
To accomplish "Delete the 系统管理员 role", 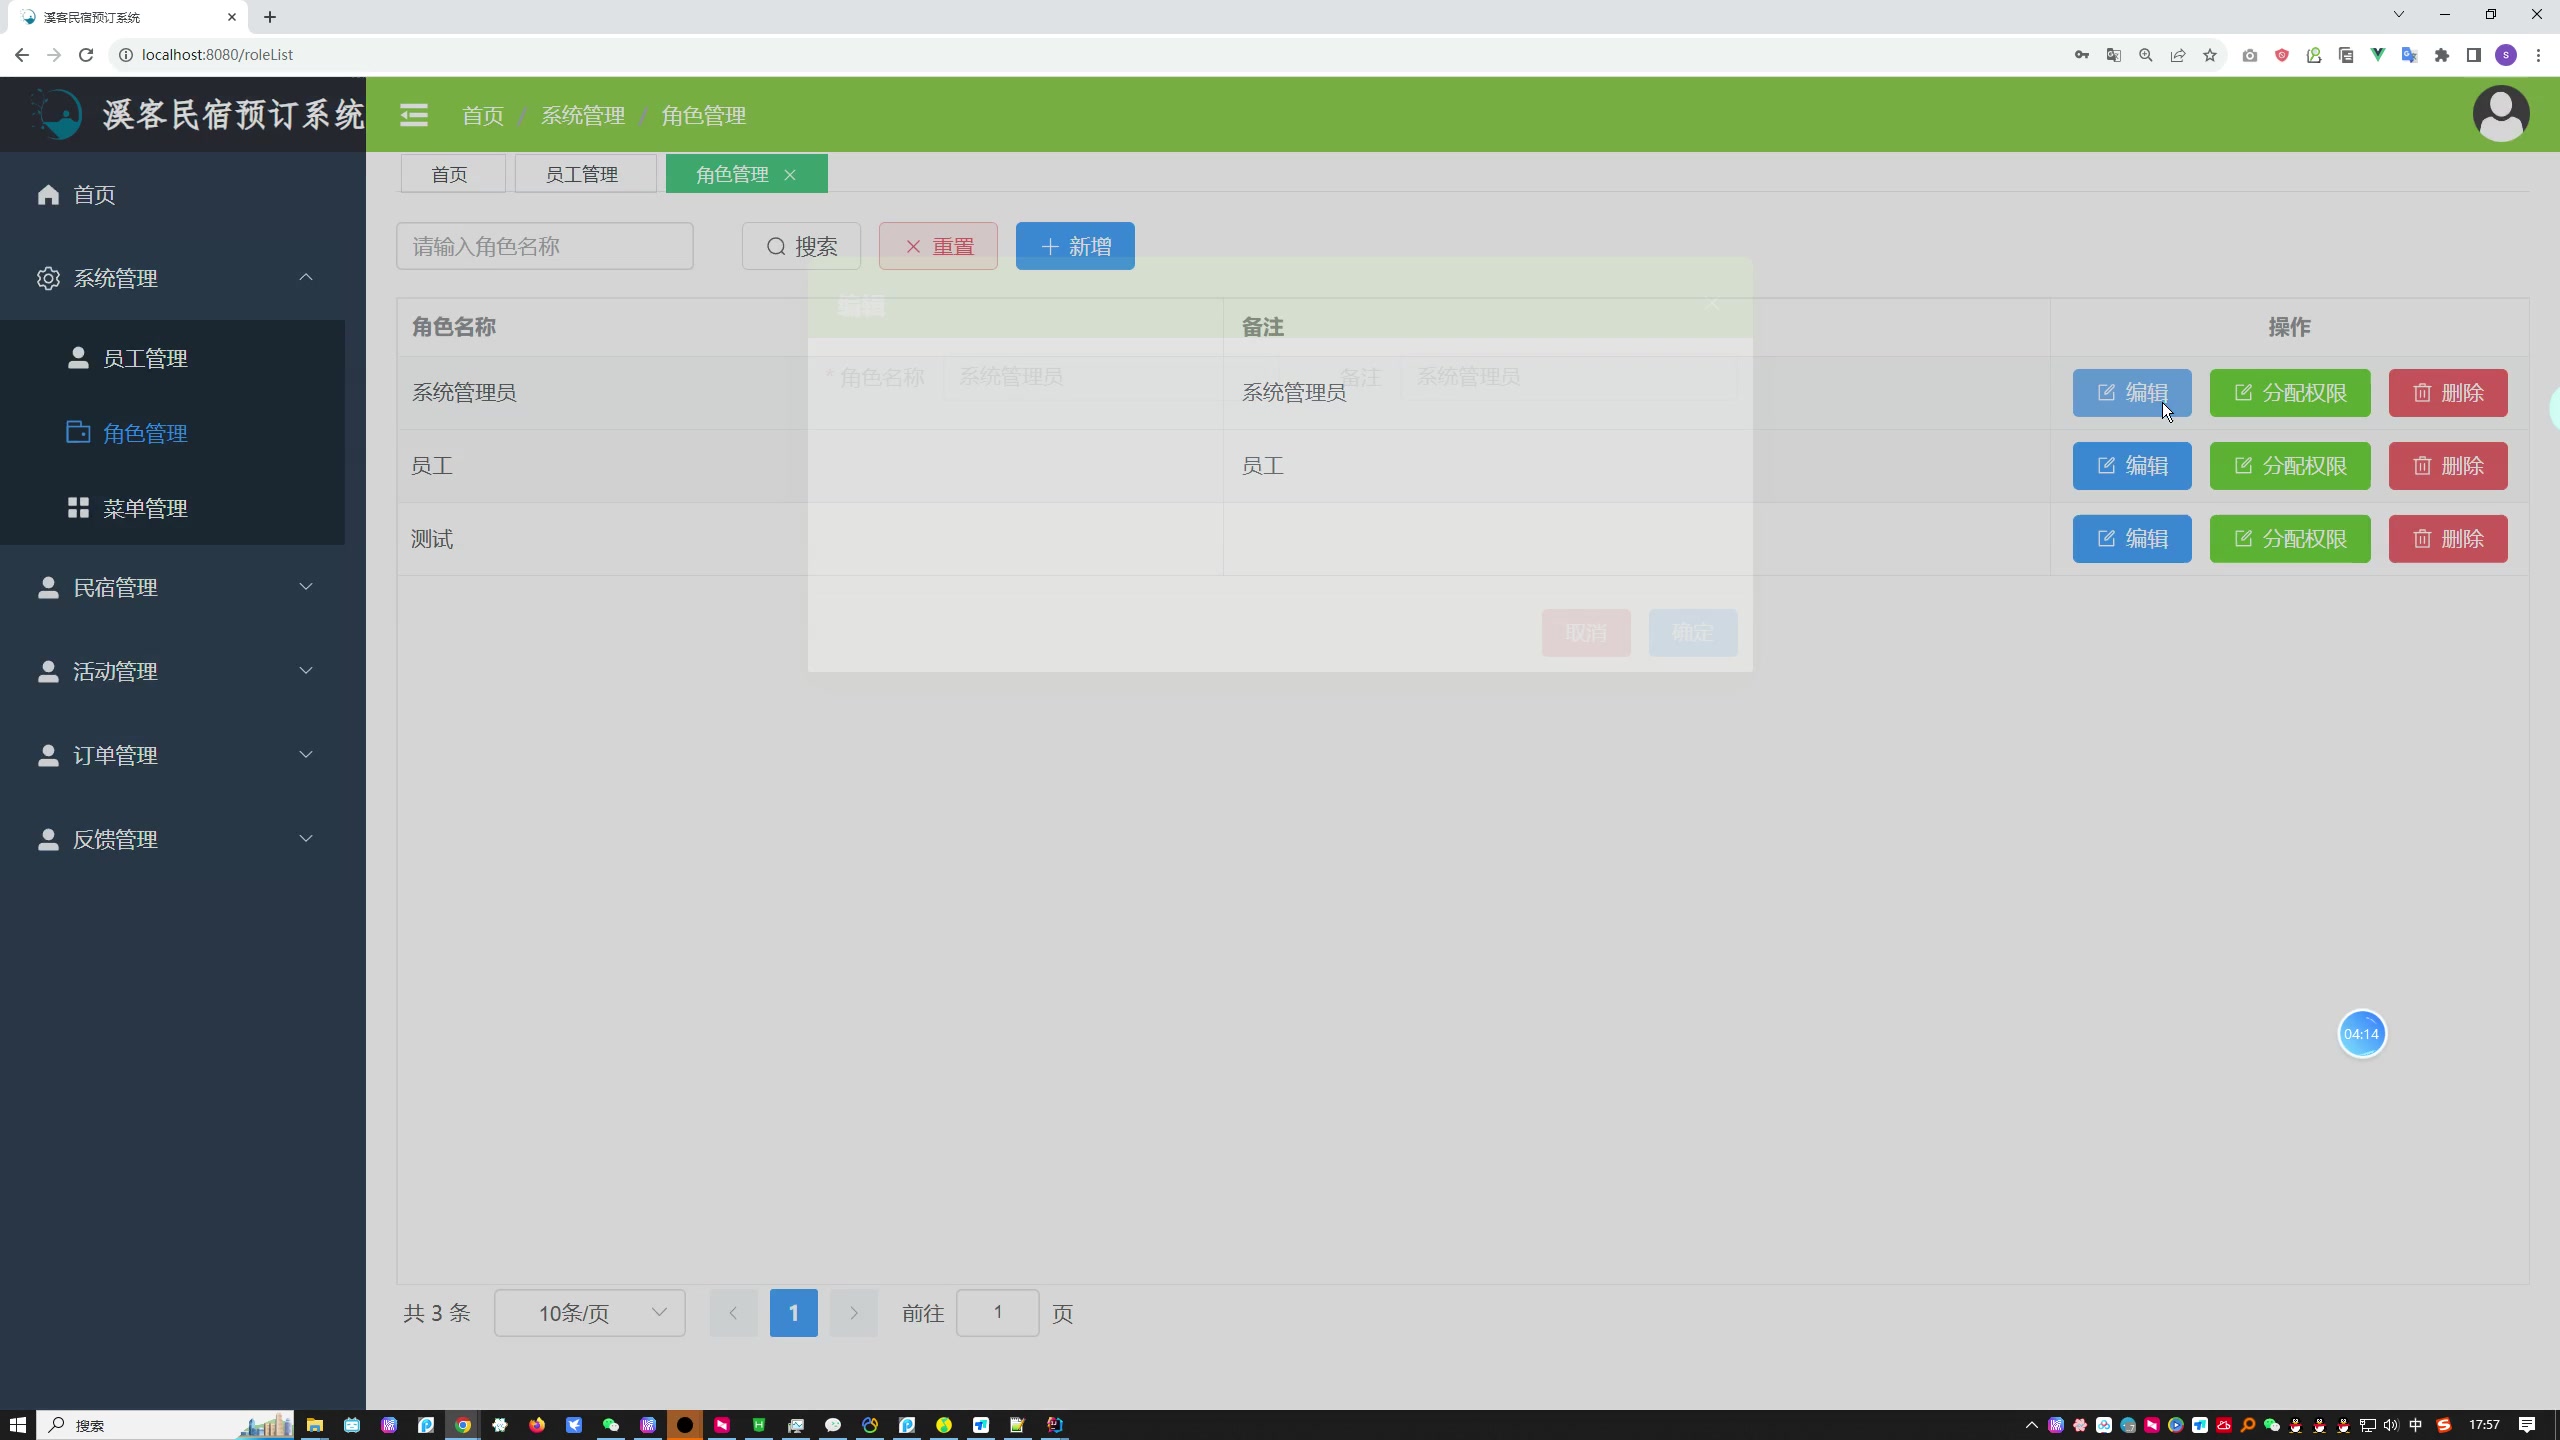I will [x=2448, y=393].
